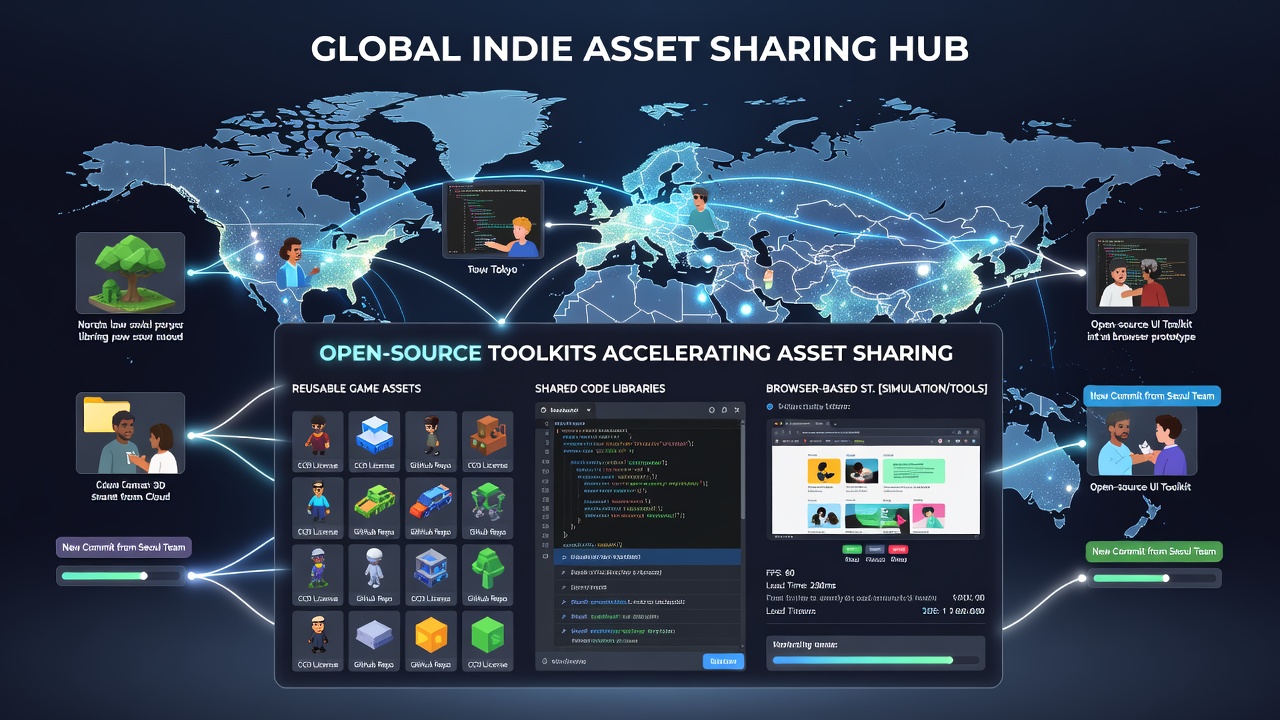The image size is (1280, 720).
Task: Click the code panel vertical scrollbar
Action: (x=743, y=470)
